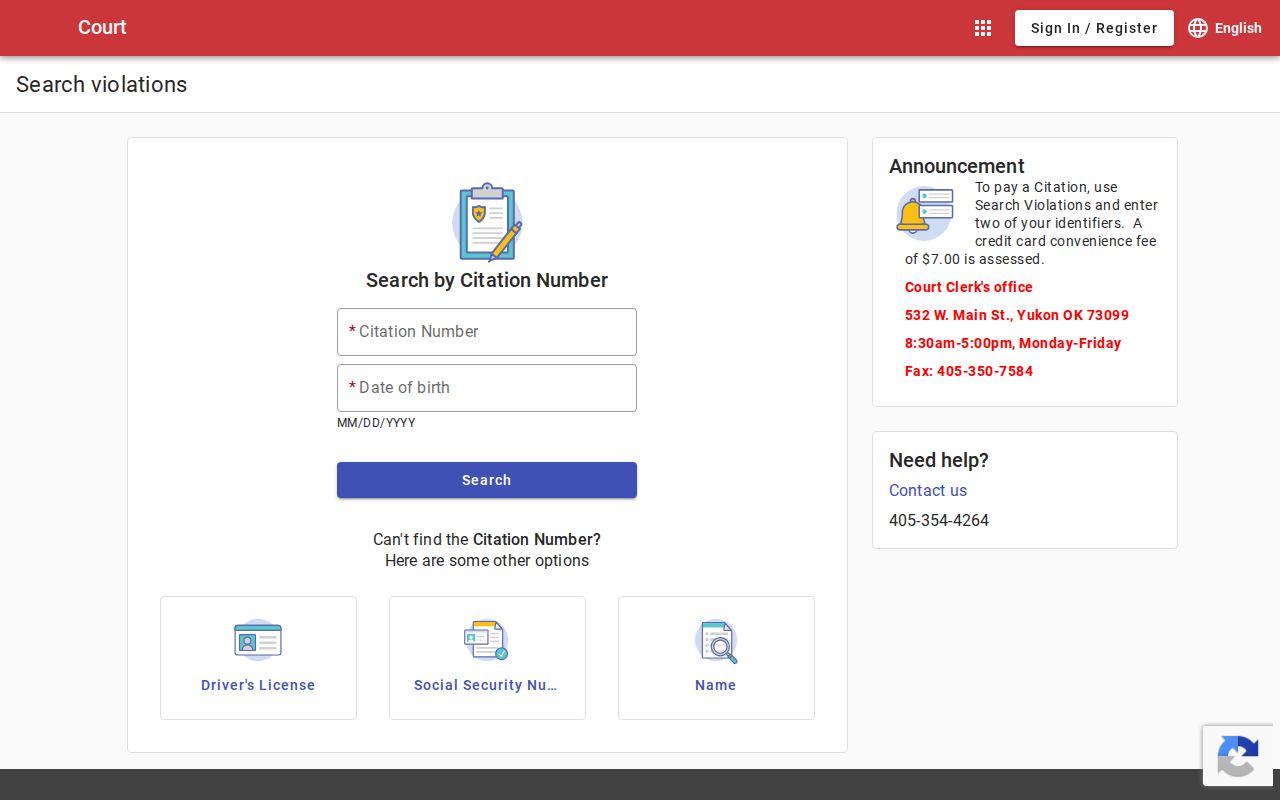Click the Driver's License card icon

point(258,640)
